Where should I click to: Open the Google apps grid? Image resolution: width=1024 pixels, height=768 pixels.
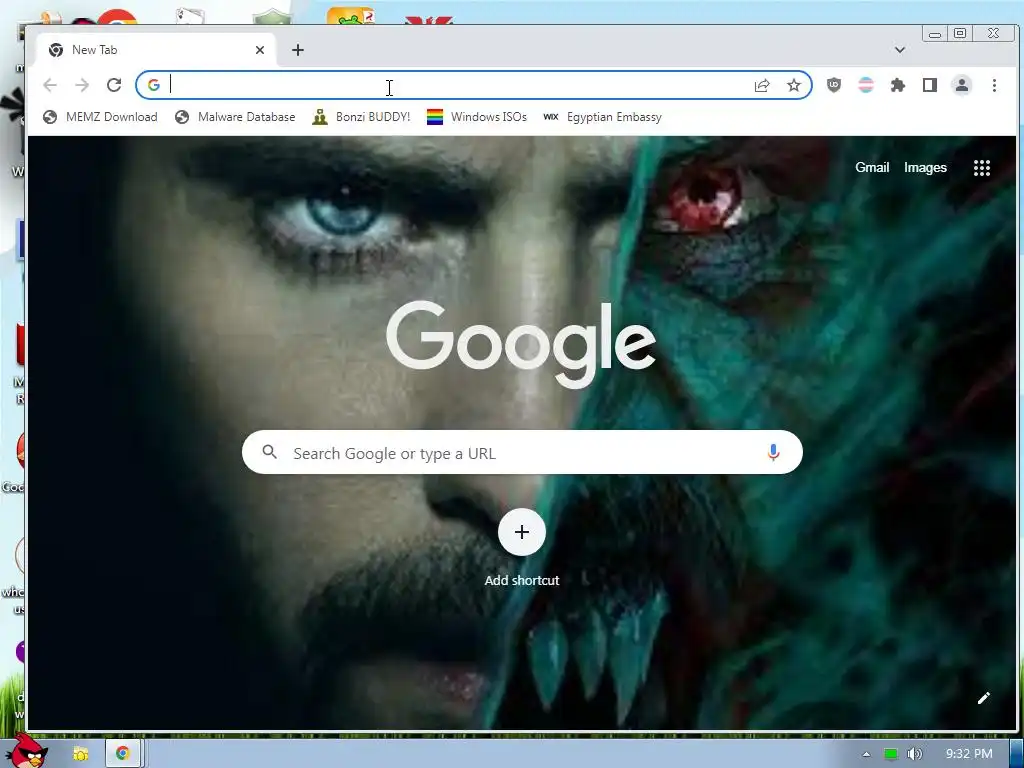click(x=982, y=168)
